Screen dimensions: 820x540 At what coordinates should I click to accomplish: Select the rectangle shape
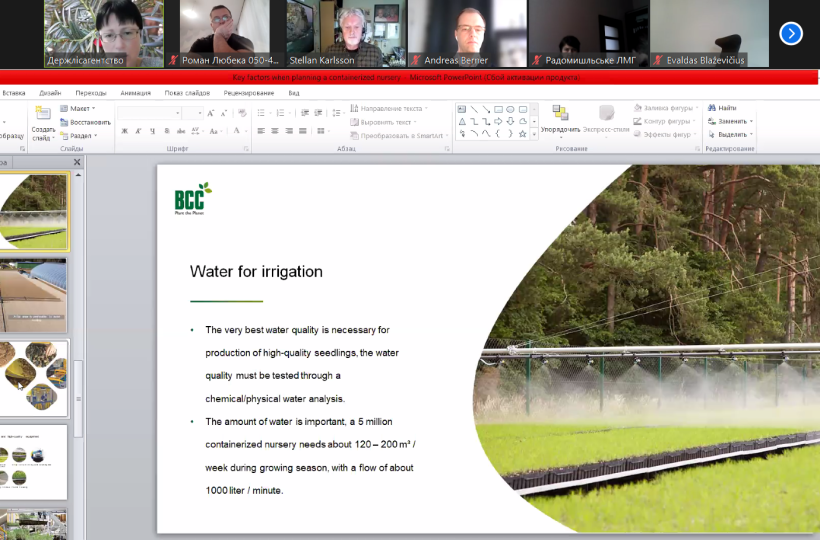[498, 109]
